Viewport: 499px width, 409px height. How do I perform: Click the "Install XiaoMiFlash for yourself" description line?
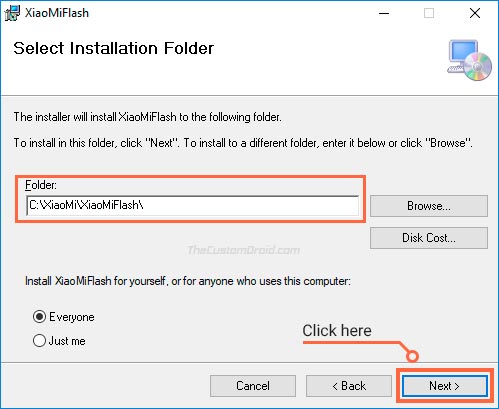pos(188,281)
